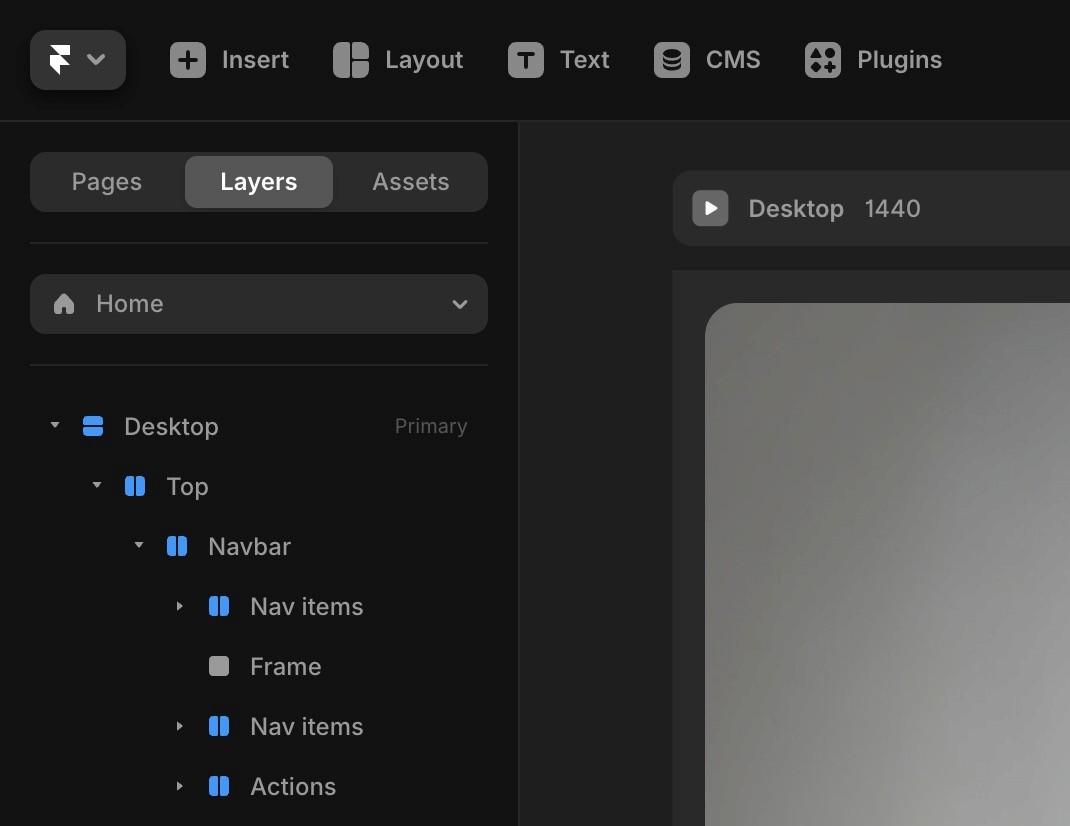Click the Plugins label in toolbar
This screenshot has height=826, width=1070.
tap(899, 60)
